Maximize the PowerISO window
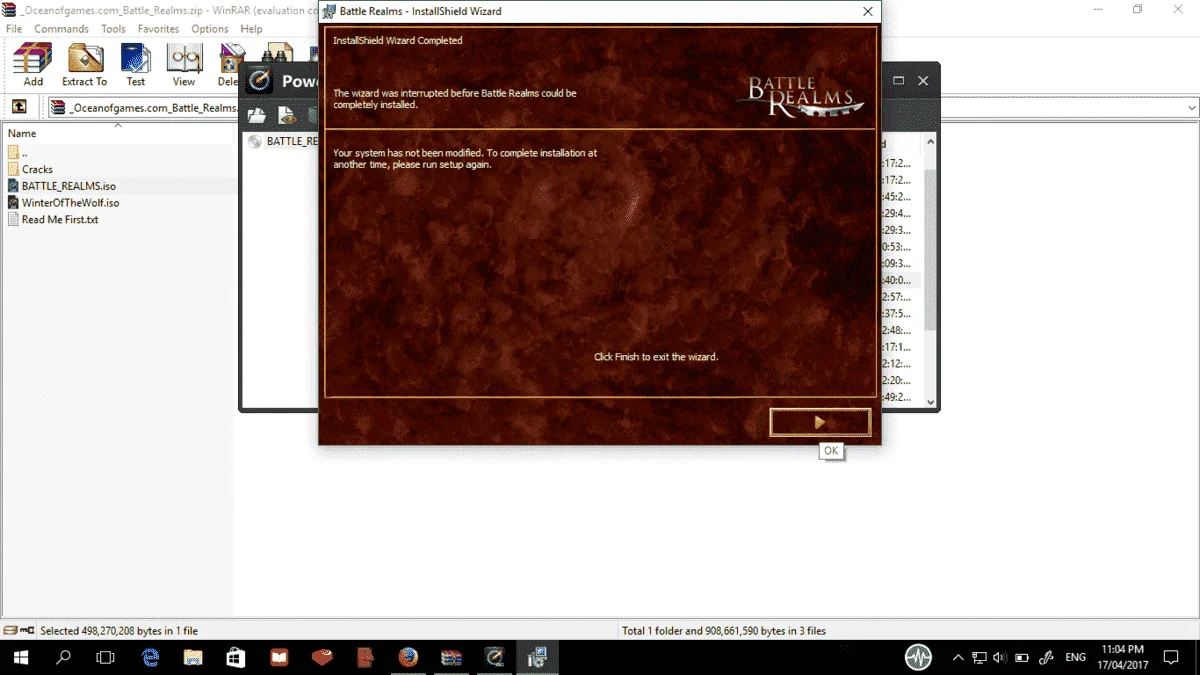 point(898,80)
